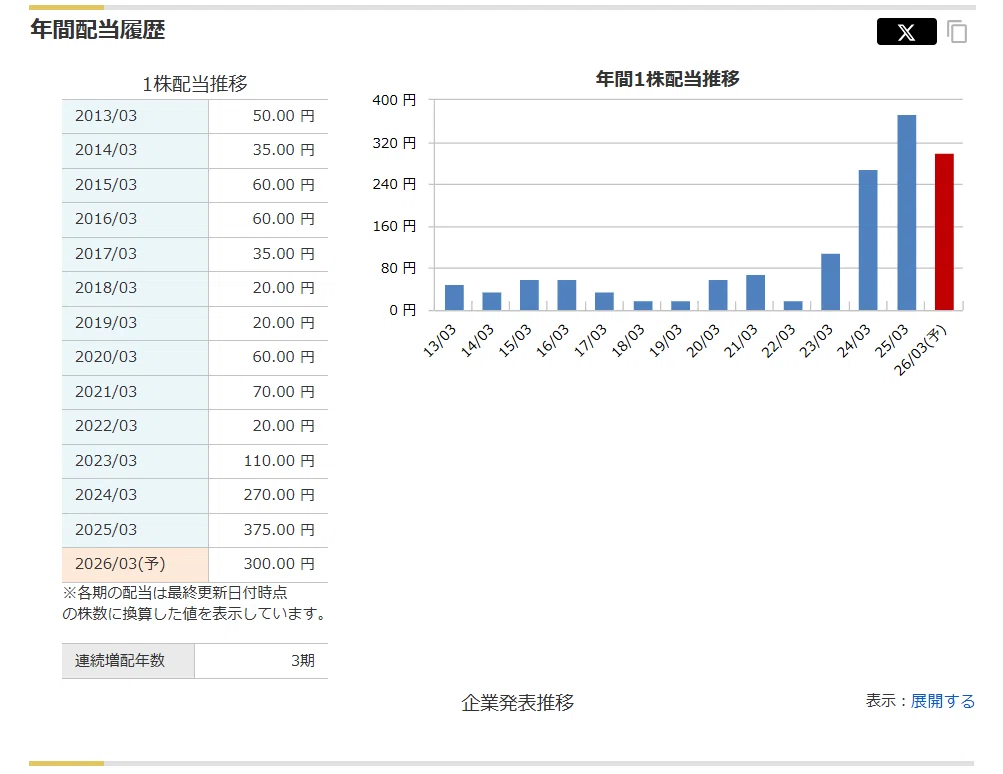
Task: Select the 2016/03 row label
Action: [x=135, y=219]
